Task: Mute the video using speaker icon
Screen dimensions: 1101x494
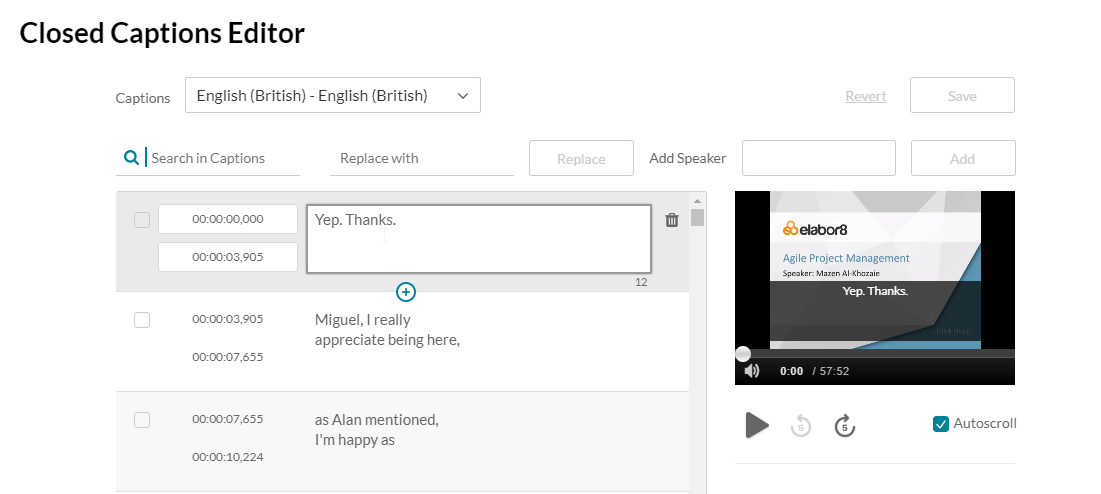Action: tap(752, 371)
